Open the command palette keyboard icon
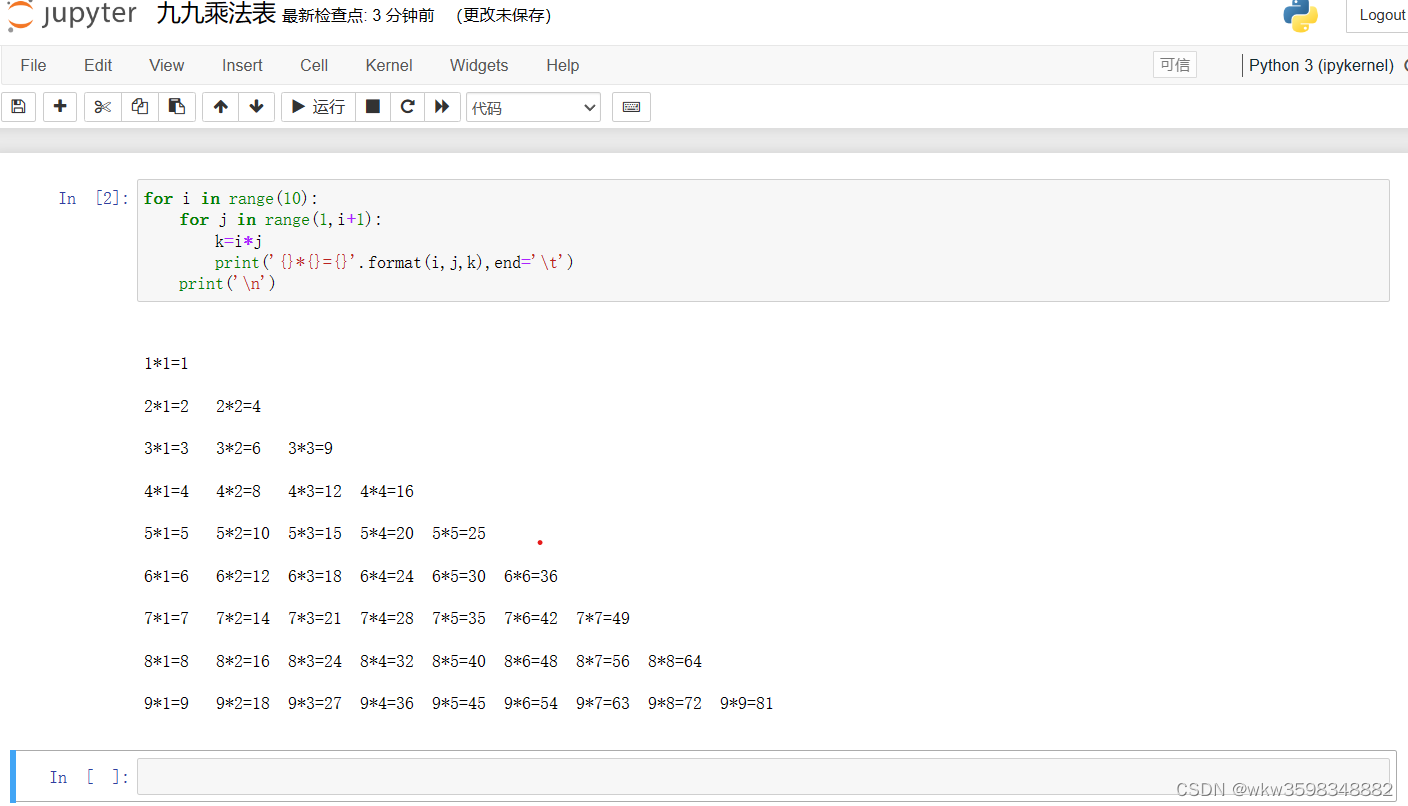Screen dimensions: 1408x806 (631, 107)
